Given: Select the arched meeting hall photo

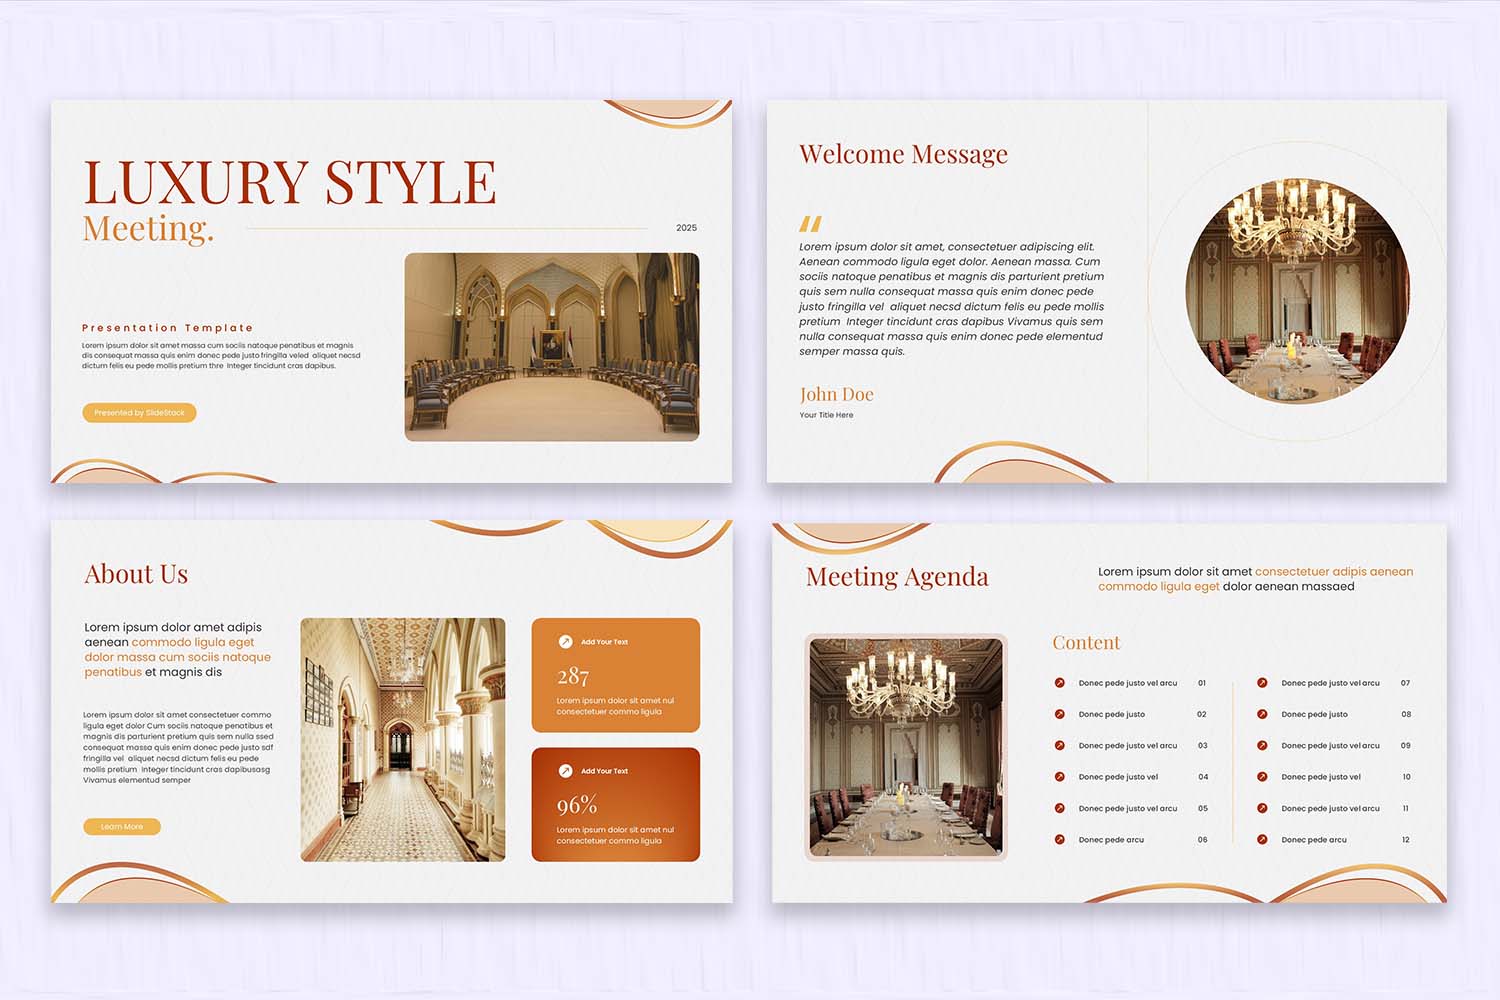Looking at the screenshot, I should (551, 347).
